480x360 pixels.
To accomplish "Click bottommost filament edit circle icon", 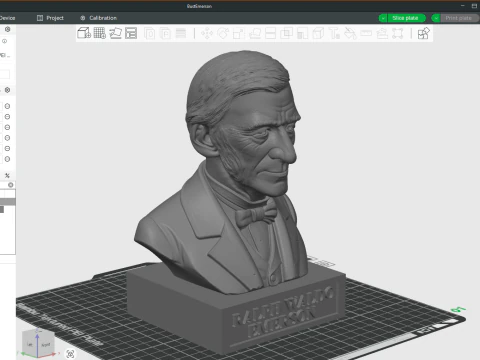I will [x=7, y=159].
